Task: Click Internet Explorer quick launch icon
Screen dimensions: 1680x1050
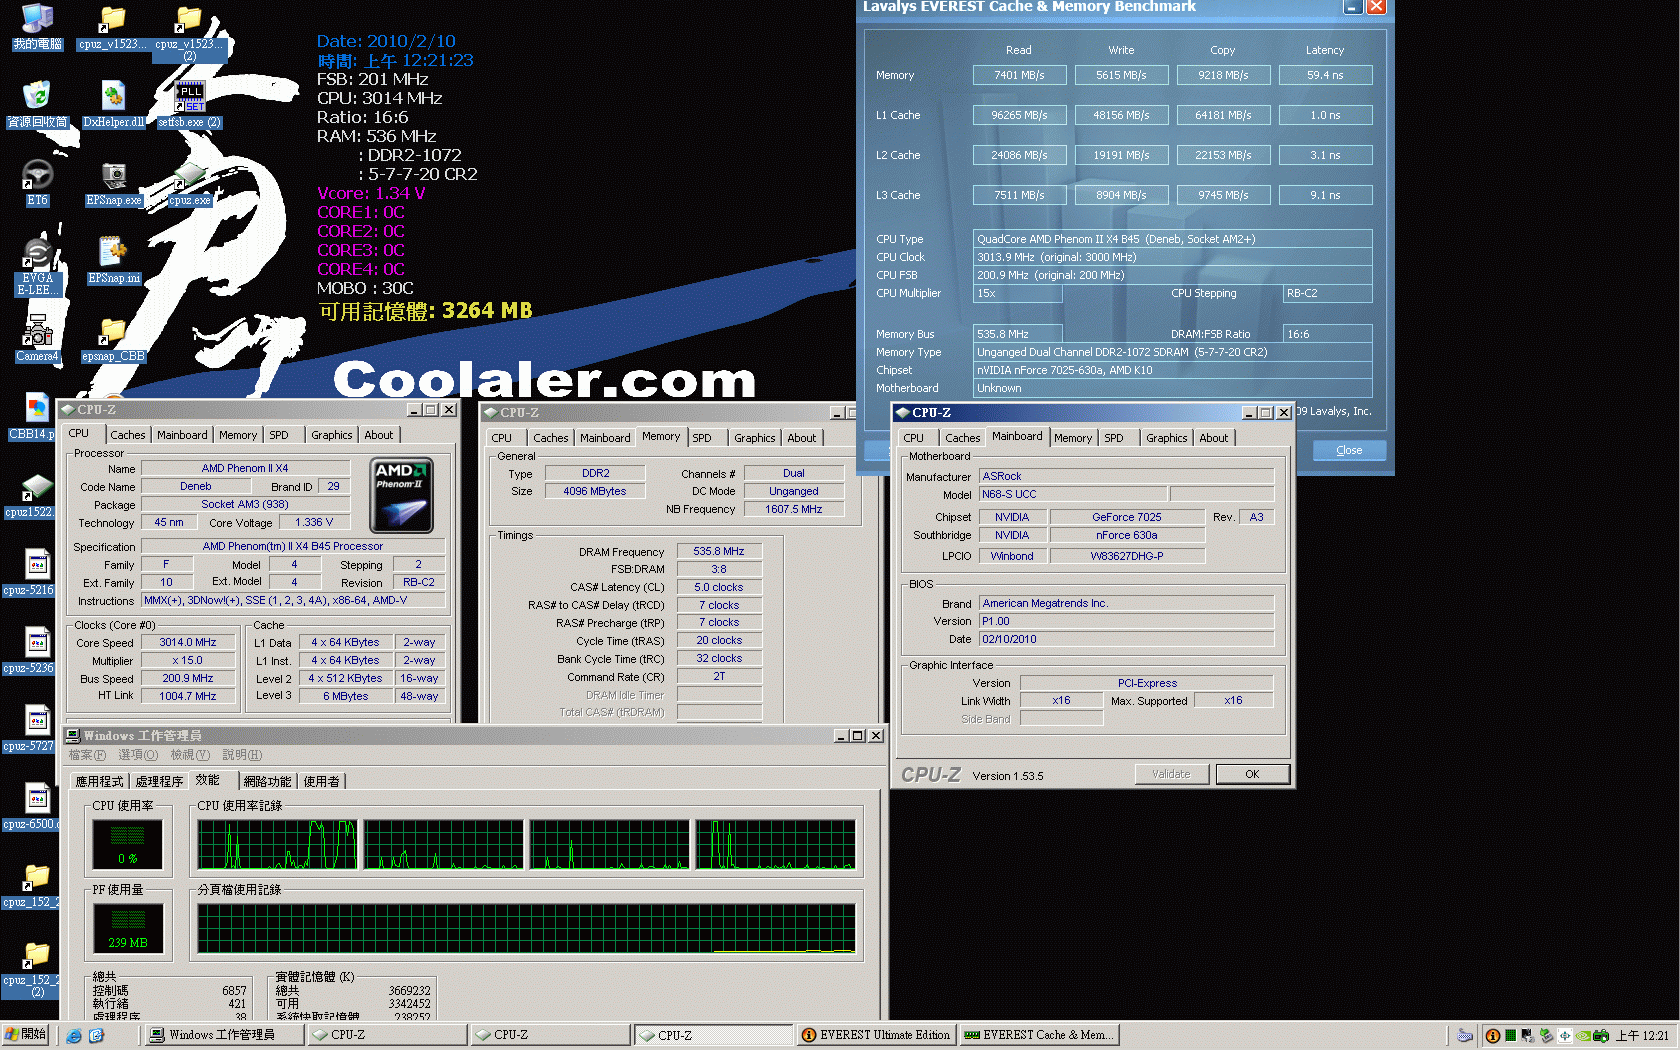Action: tap(74, 1035)
